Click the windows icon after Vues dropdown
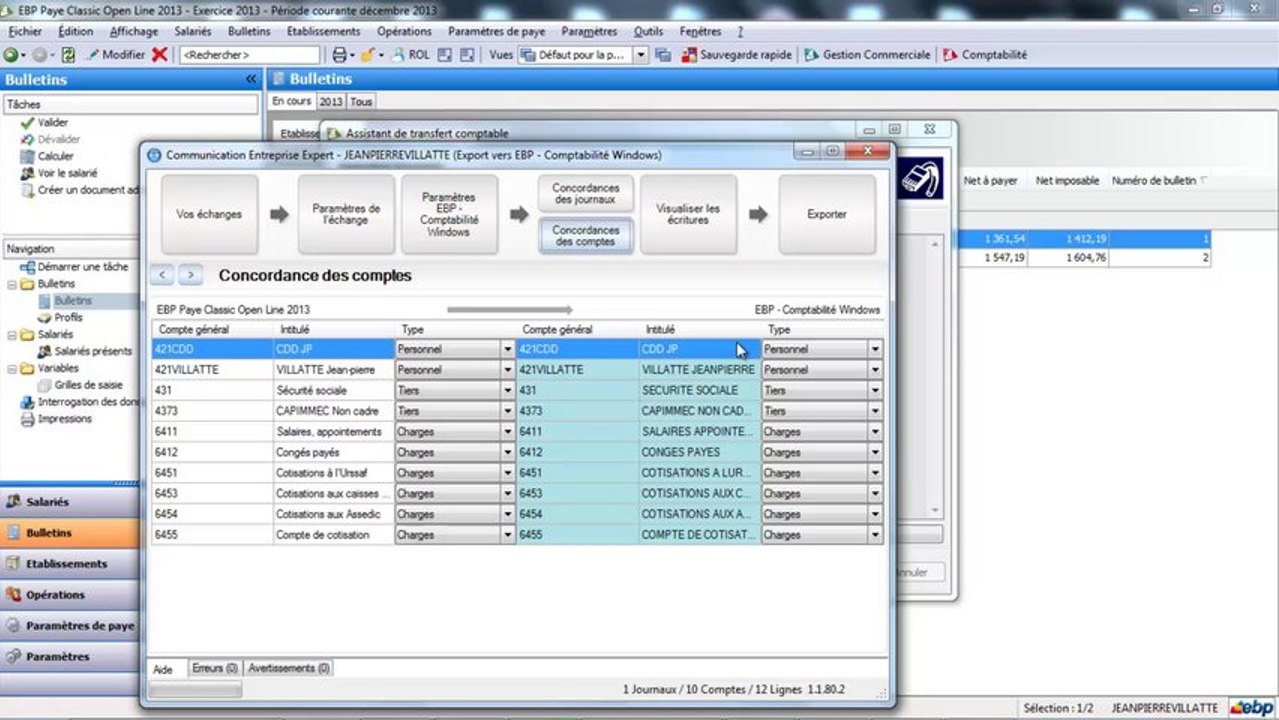This screenshot has width=1279, height=720. pyautogui.click(x=663, y=55)
